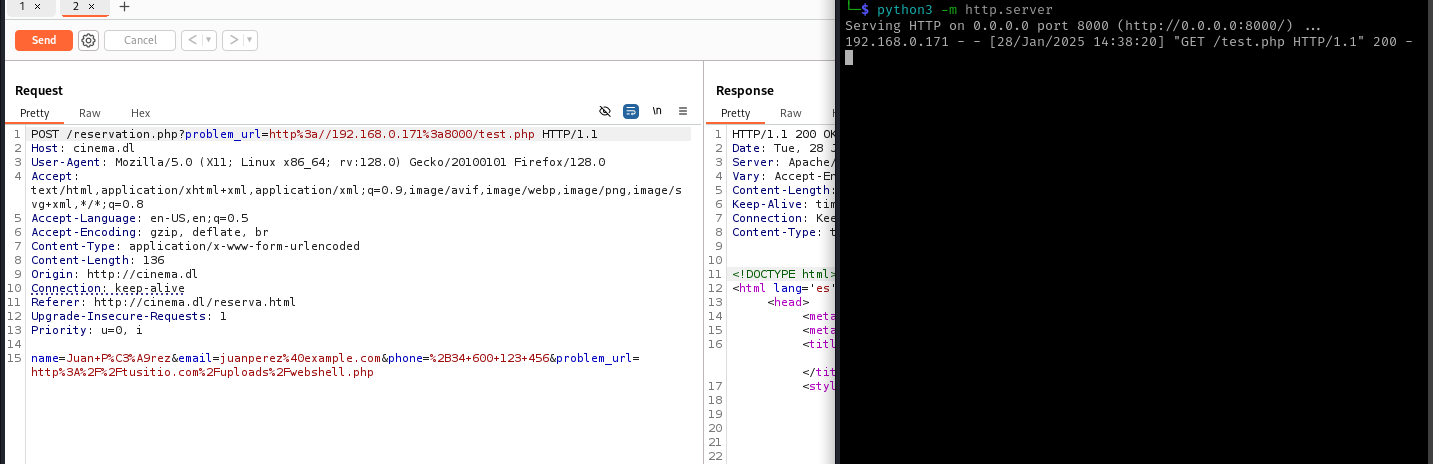Add a new Repeater tab with plus icon
Screen dimensions: 1433x464
(124, 6)
